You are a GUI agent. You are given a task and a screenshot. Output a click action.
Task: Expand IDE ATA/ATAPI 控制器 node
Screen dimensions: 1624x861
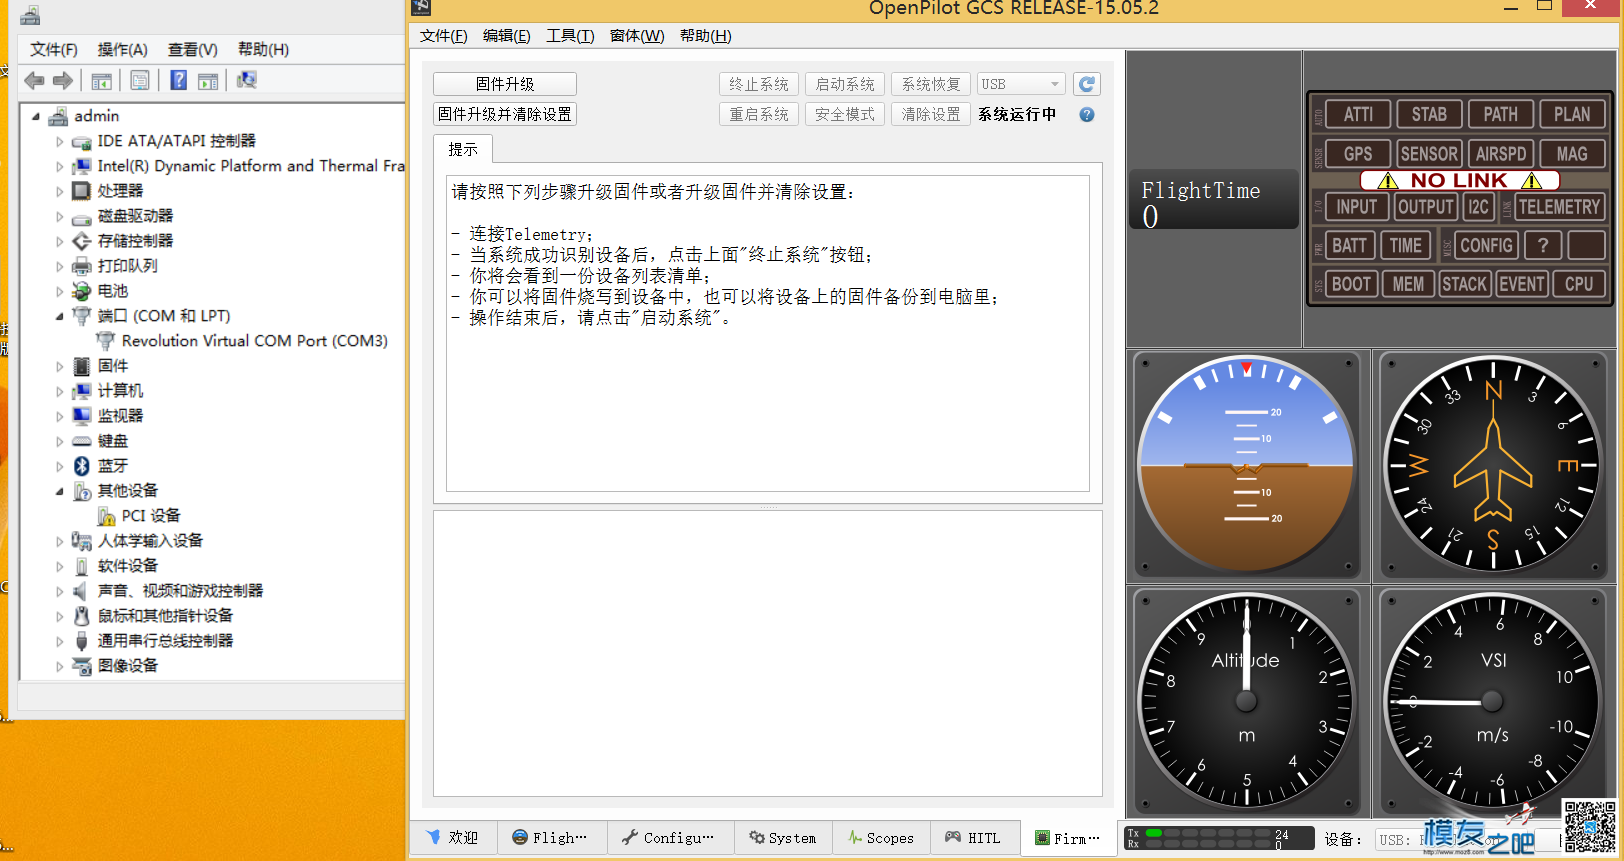coord(60,141)
